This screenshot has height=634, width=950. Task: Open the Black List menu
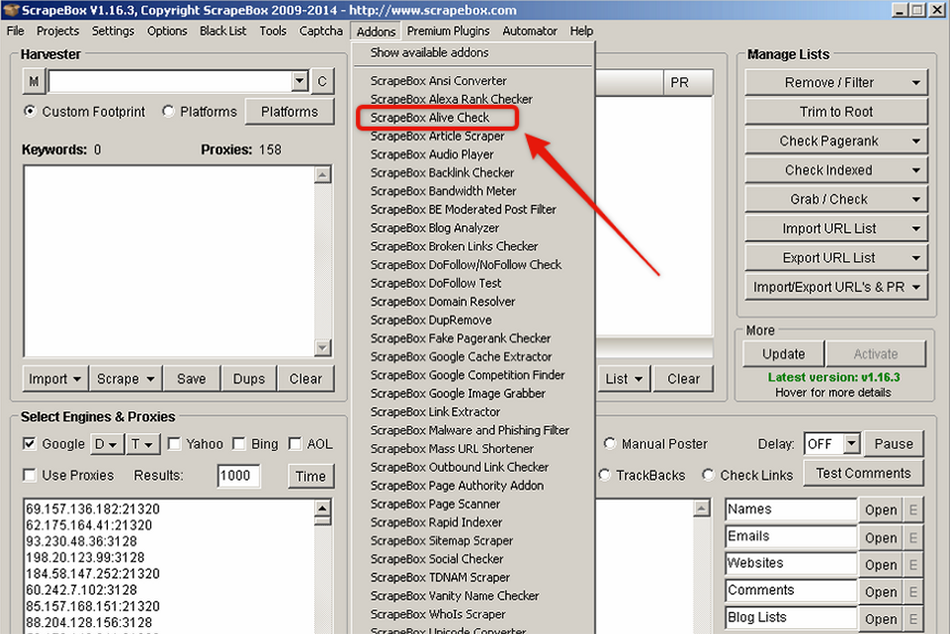pos(223,31)
